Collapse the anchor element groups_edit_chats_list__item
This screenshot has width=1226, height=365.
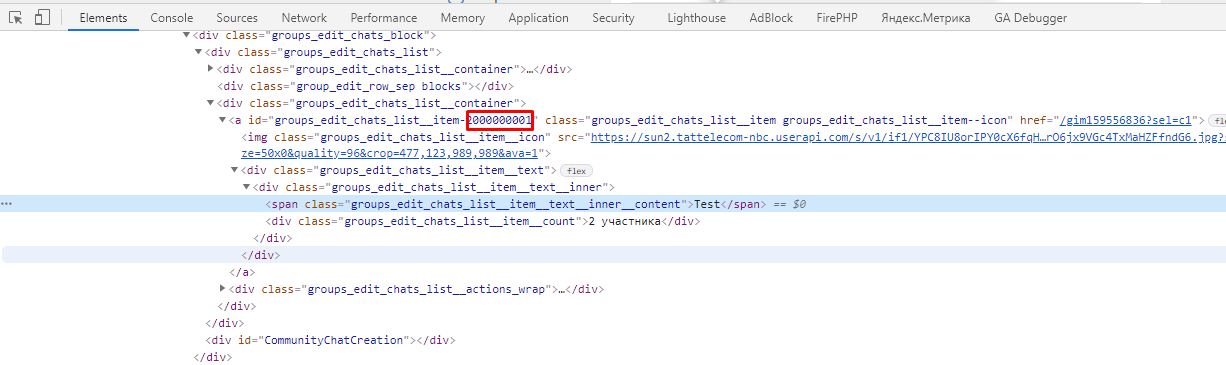pos(222,120)
